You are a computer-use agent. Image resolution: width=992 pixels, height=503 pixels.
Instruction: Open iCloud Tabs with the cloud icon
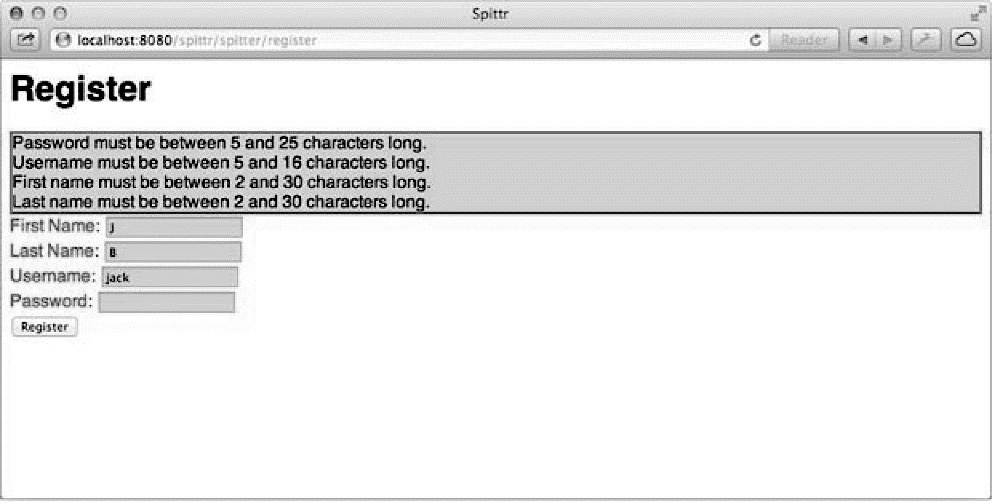(x=966, y=40)
